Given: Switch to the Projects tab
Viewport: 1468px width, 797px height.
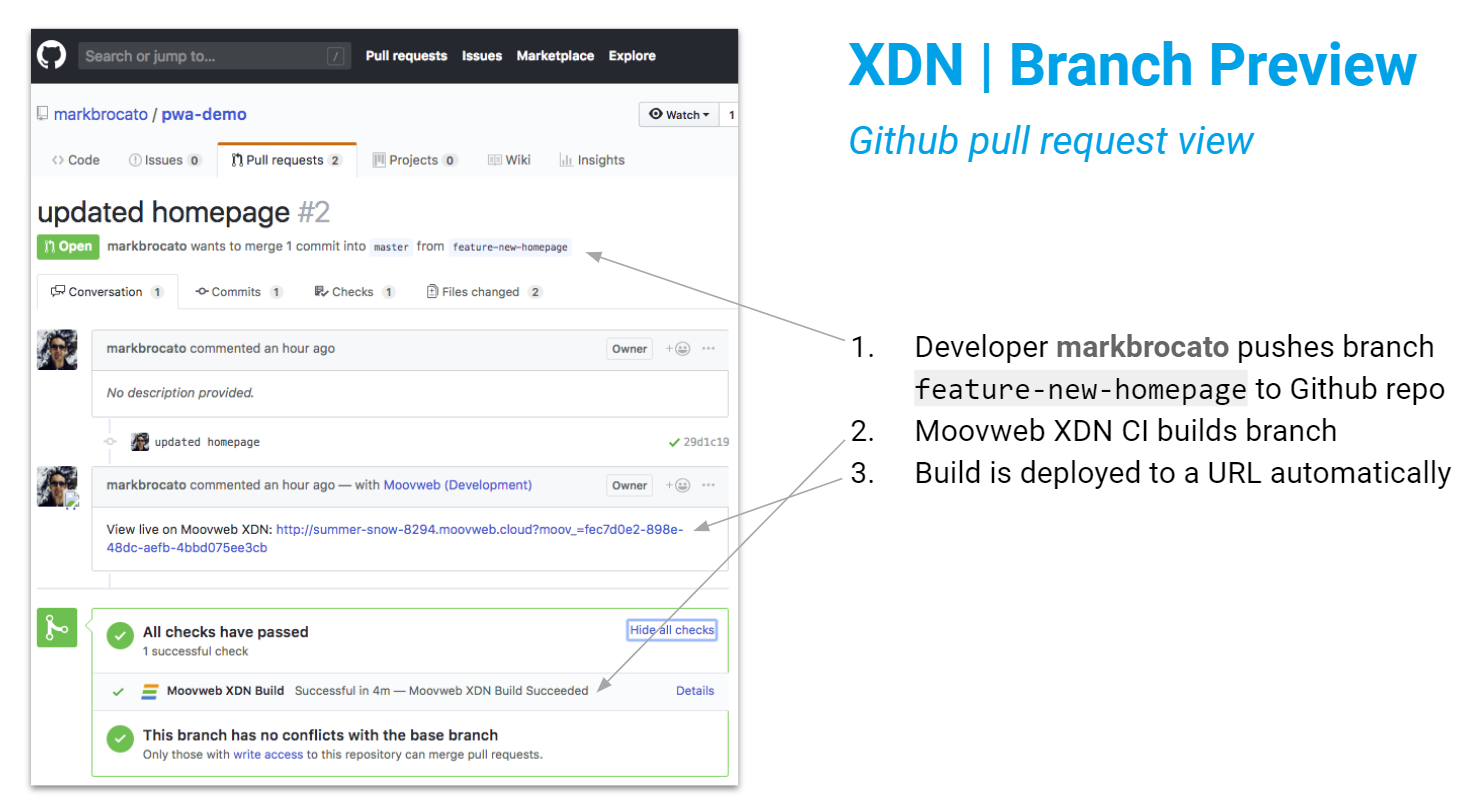Looking at the screenshot, I should click(x=415, y=160).
